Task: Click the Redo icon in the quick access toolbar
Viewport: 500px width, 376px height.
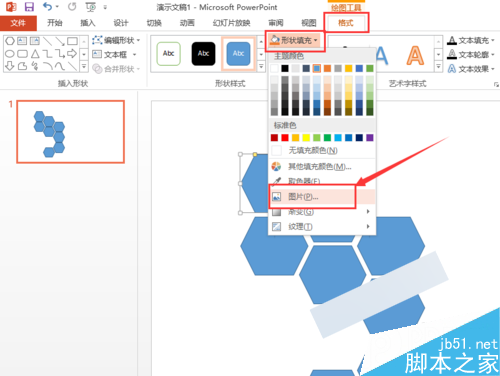Action: click(72, 7)
